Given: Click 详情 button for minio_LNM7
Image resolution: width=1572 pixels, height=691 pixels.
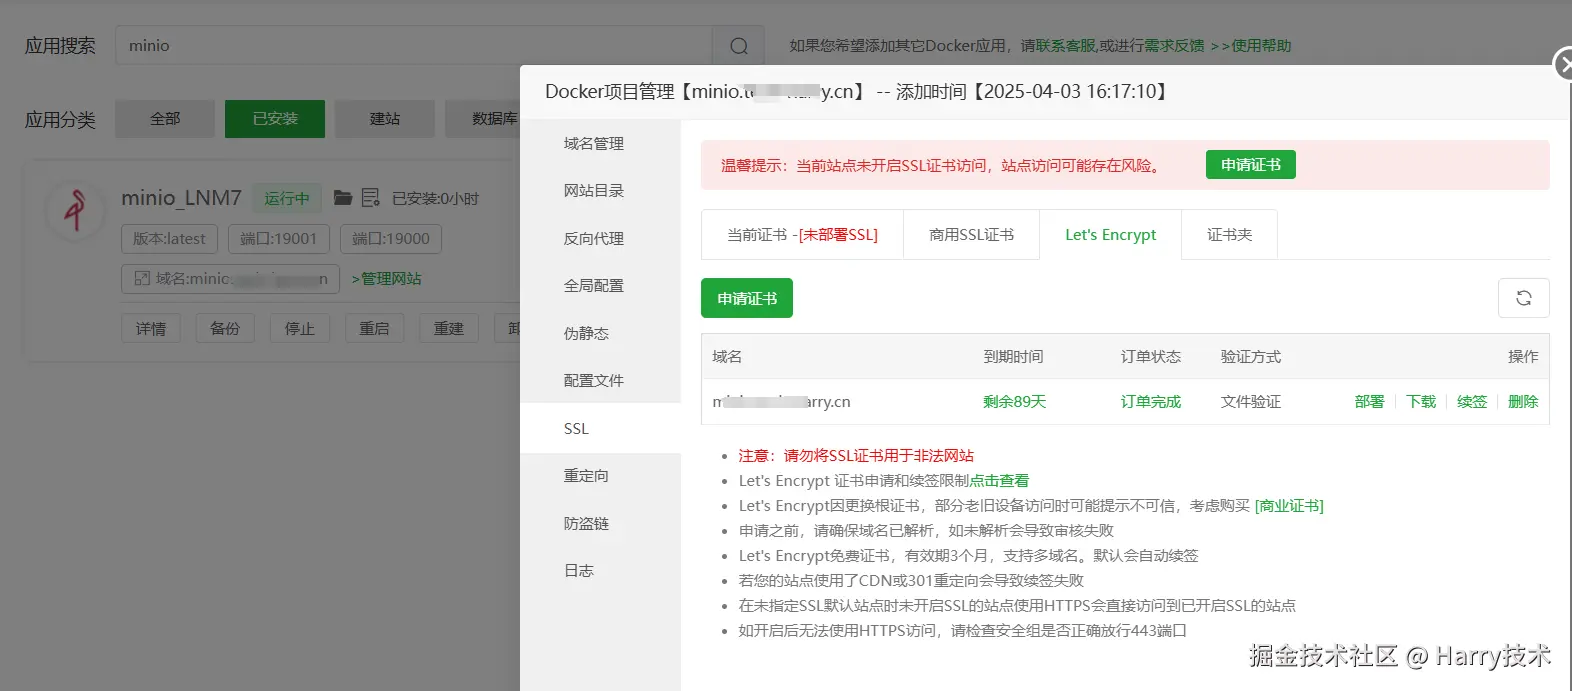Looking at the screenshot, I should (x=151, y=329).
